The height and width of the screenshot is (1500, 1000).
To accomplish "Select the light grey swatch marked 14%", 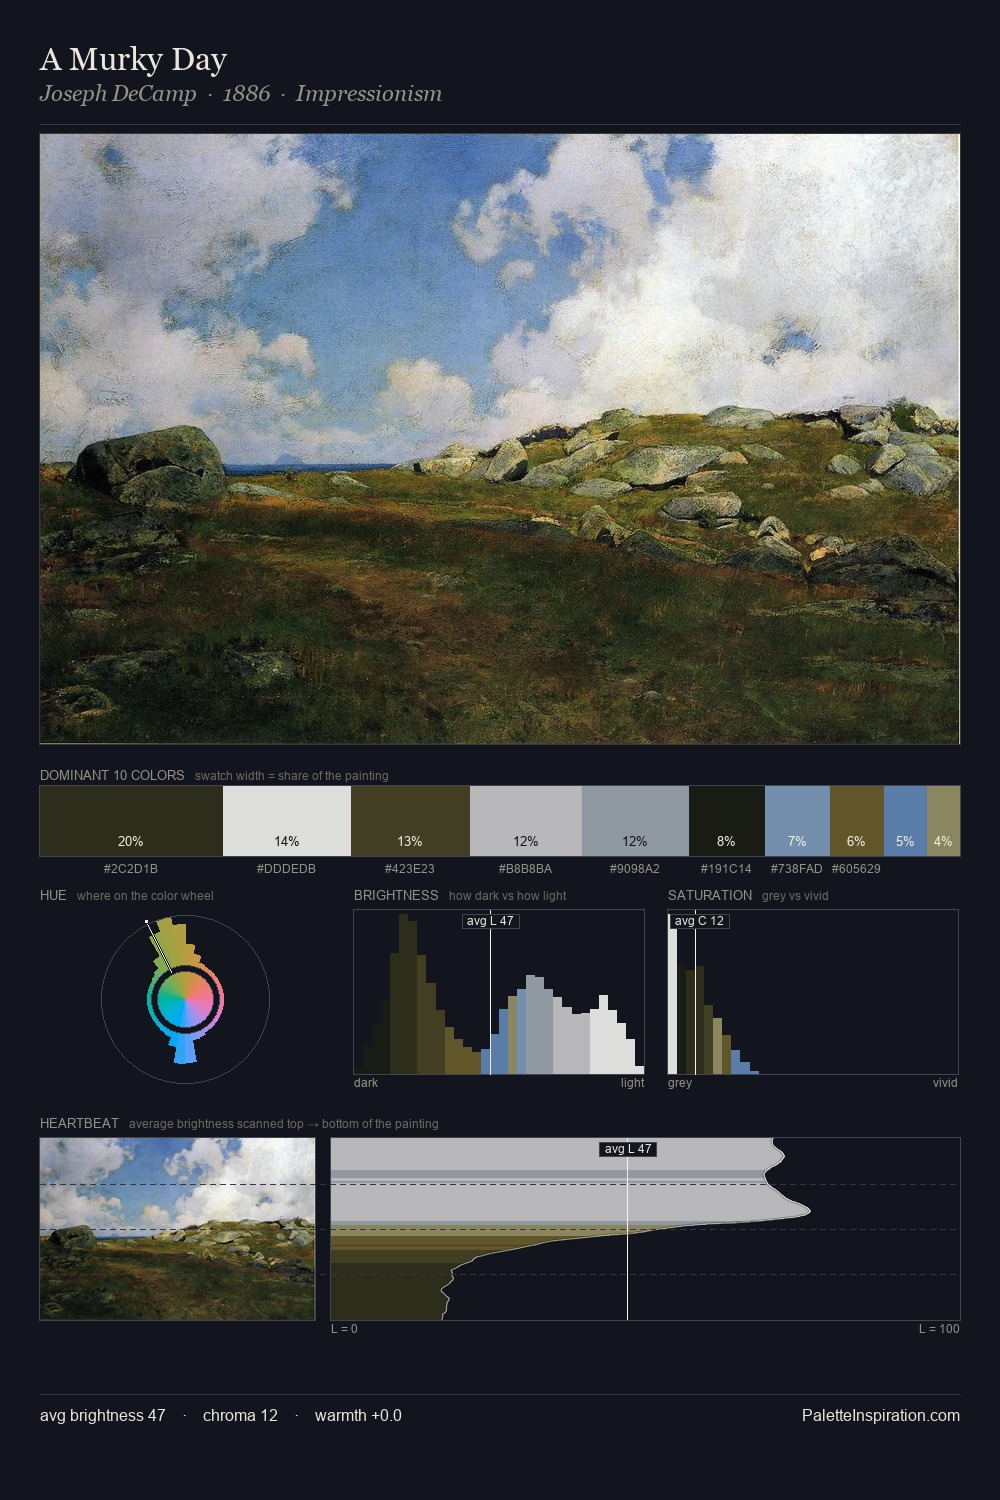I will (x=287, y=821).
